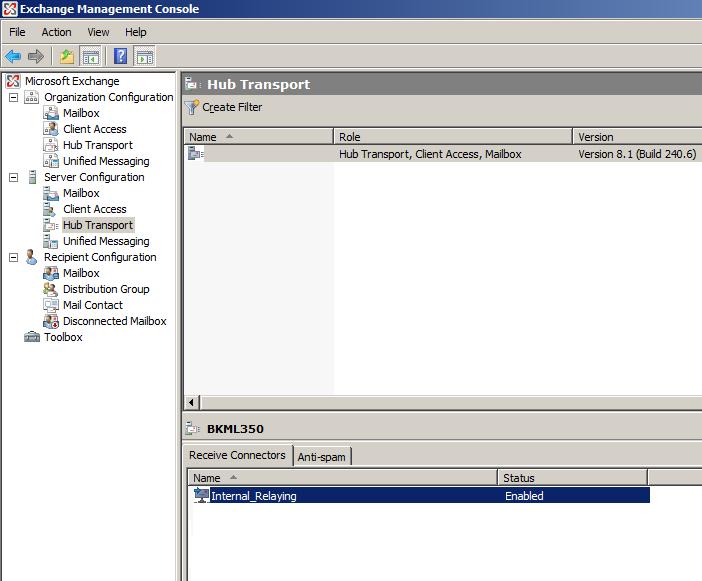
Task: Select Mailbox under Organization Configuration
Action: 81,113
